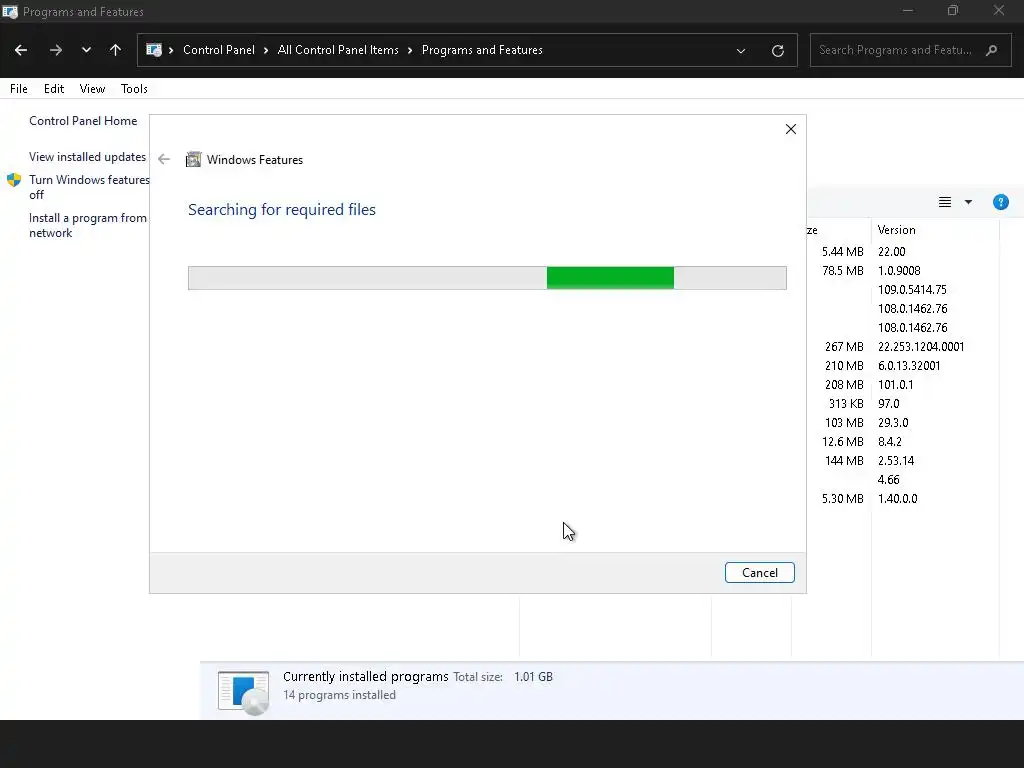Viewport: 1024px width, 768px height.
Task: Open the help question mark icon
Action: (1000, 202)
